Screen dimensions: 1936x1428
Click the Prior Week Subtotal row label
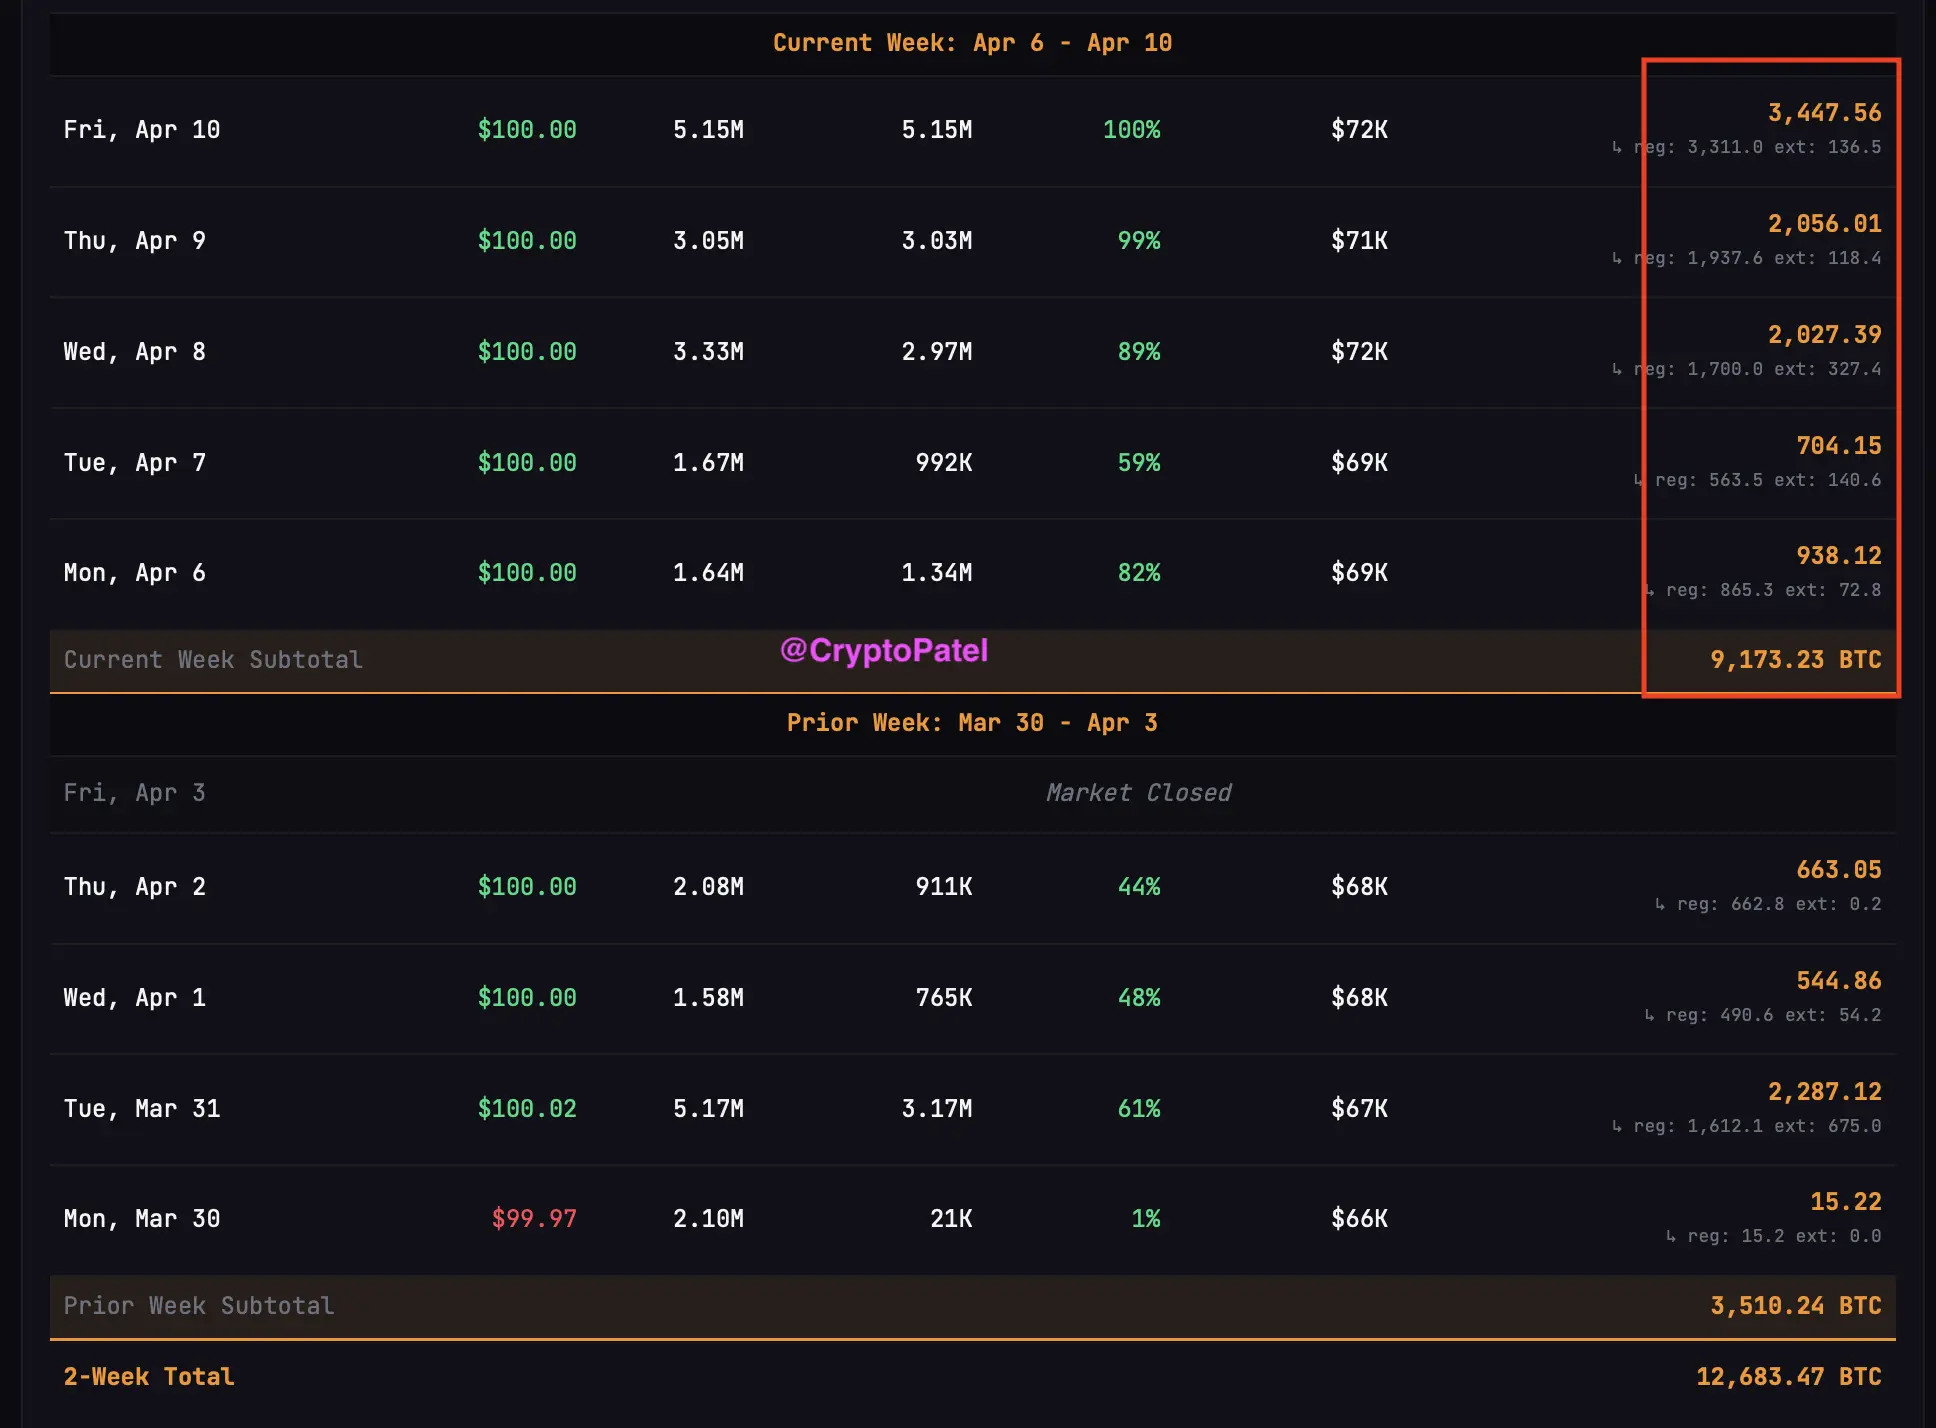199,1306
